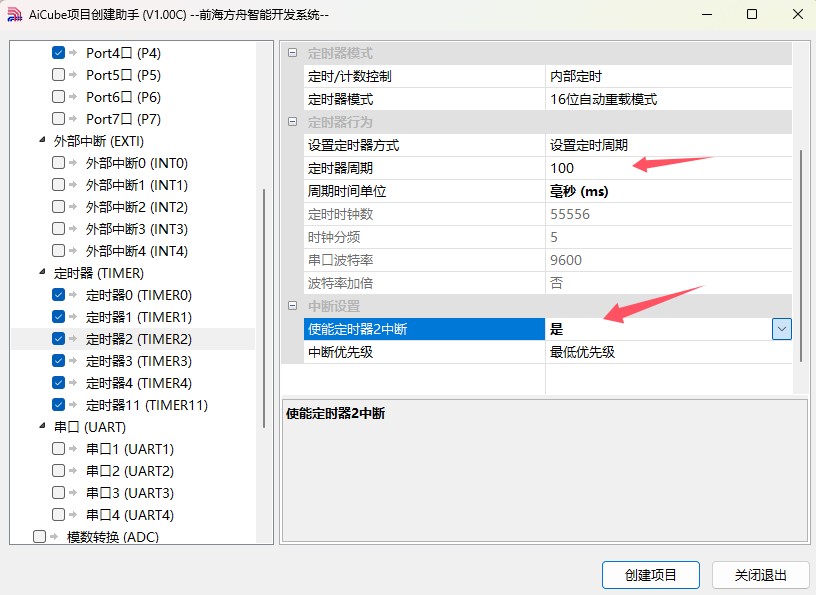This screenshot has width=816, height=595.
Task: Uncheck 定时器0 (TIMER0) checkbox
Action: [58, 295]
